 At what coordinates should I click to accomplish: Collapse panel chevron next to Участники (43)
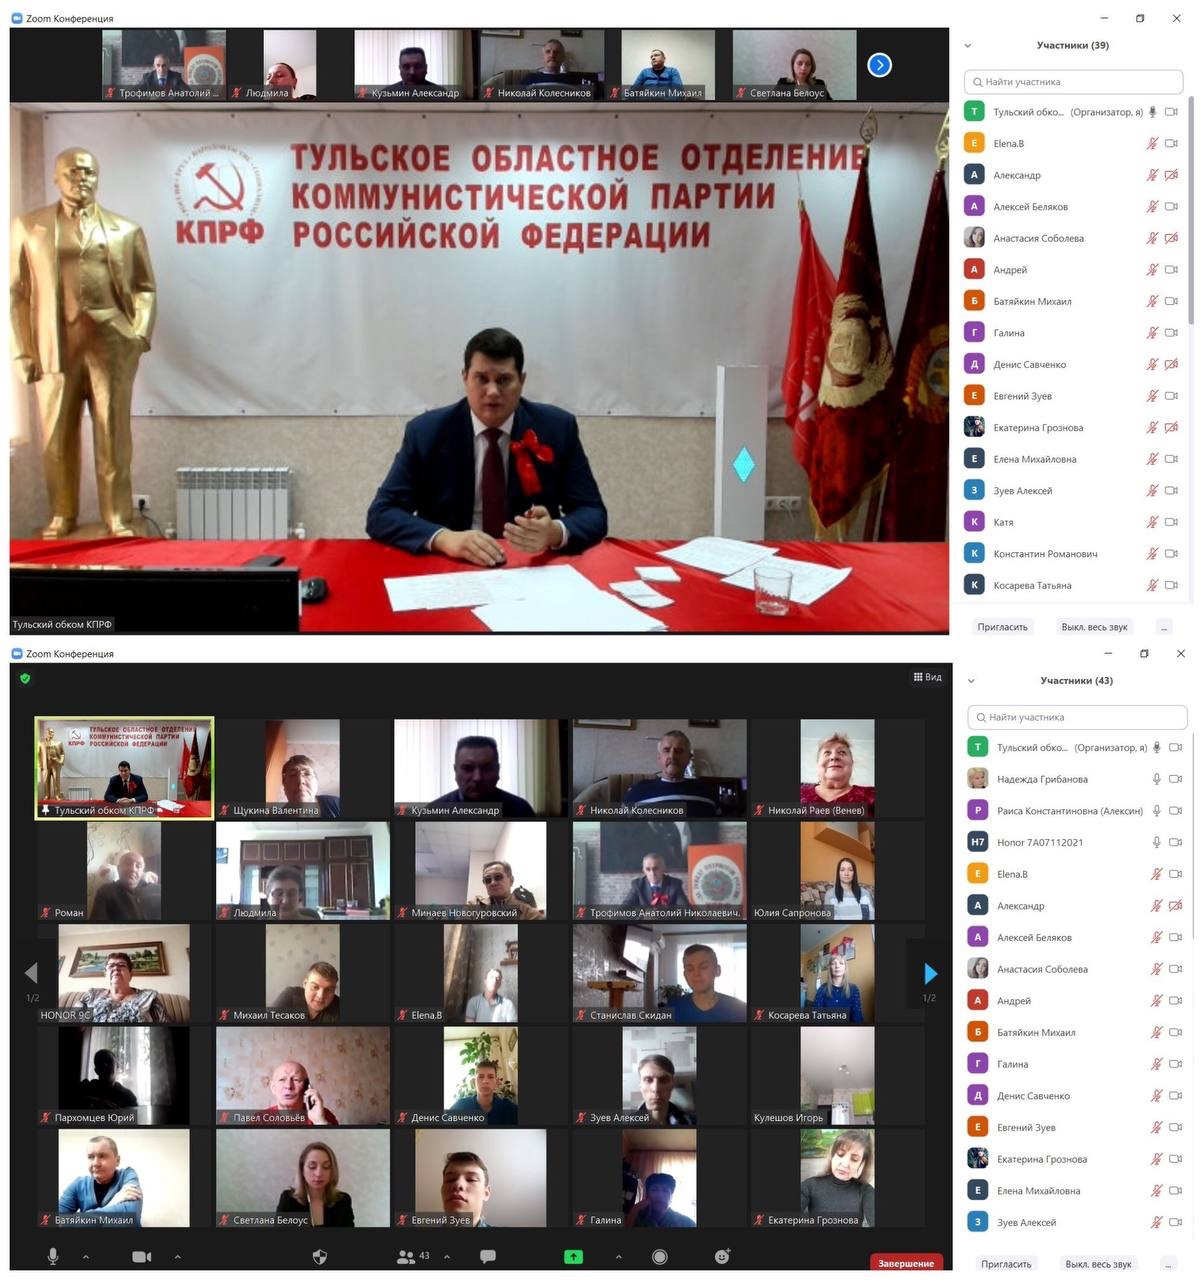[x=971, y=681]
